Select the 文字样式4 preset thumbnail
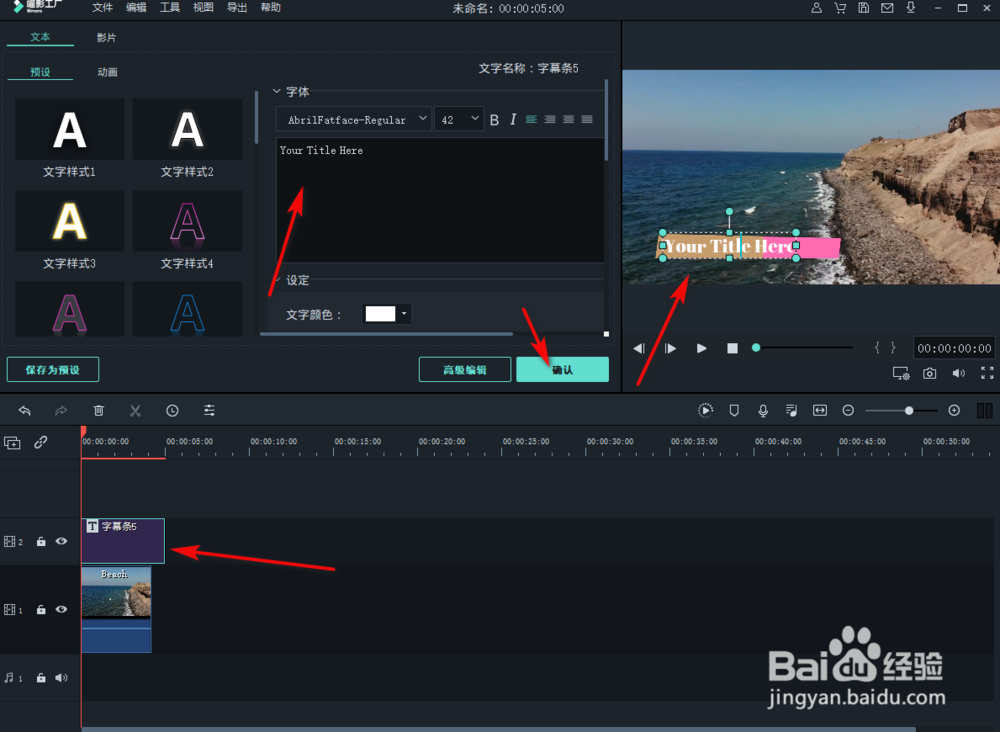1000x732 pixels. tap(188, 221)
